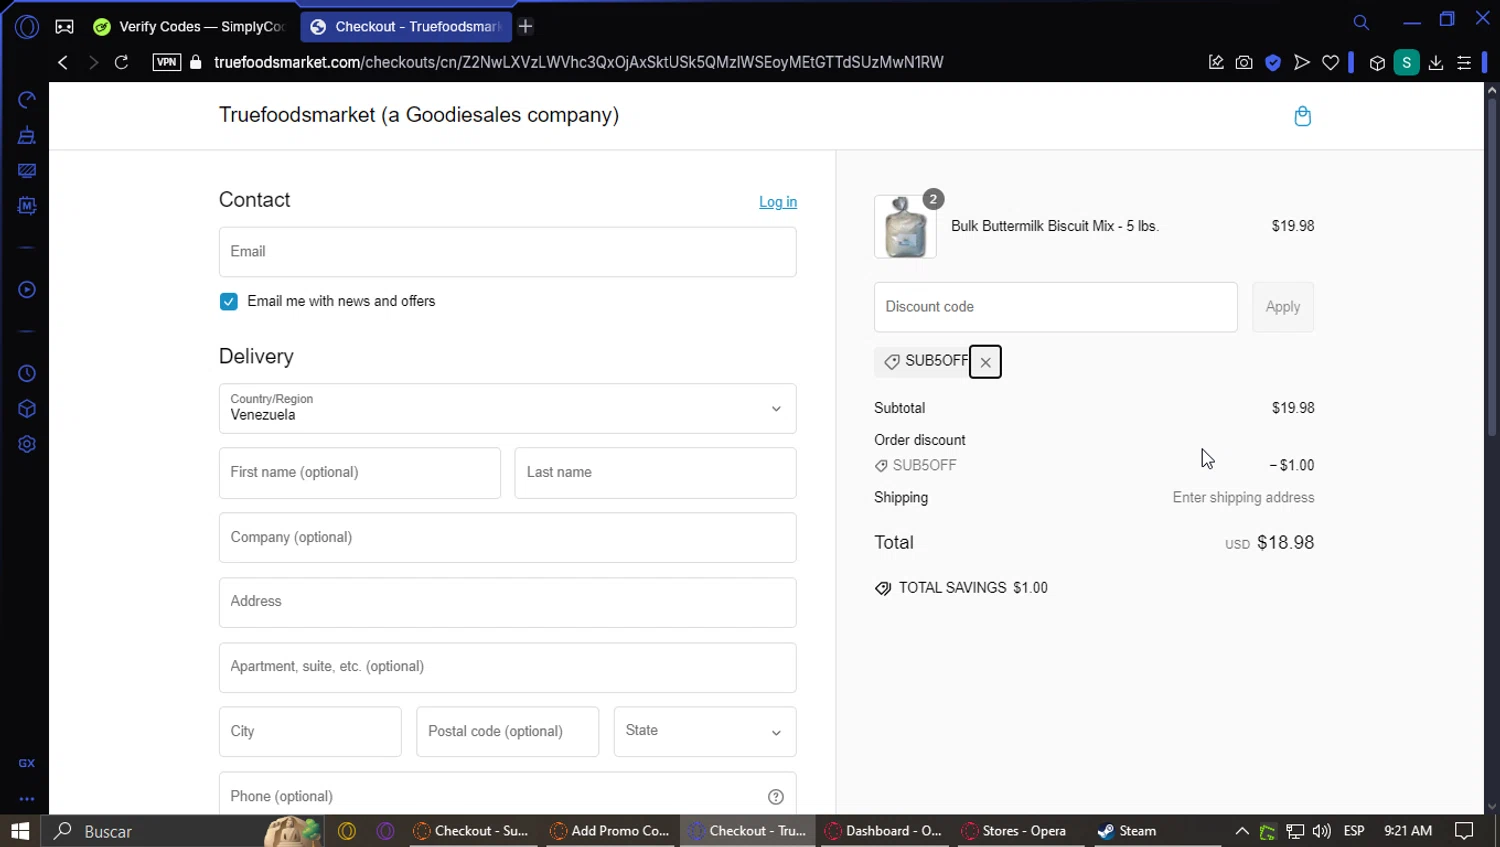Open GX Cleaner broom icon

pos(27,135)
